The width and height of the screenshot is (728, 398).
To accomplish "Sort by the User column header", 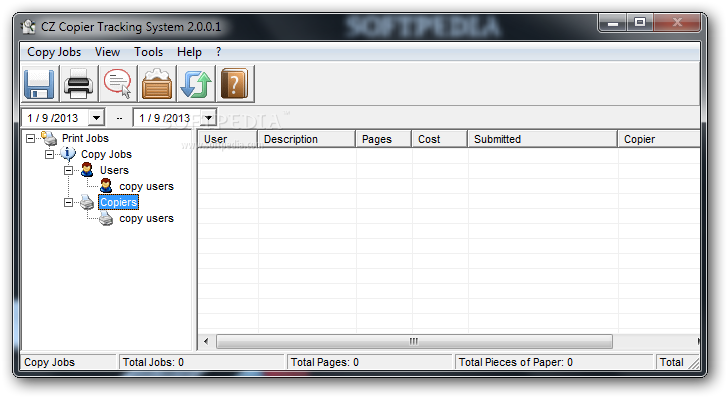I will point(228,139).
